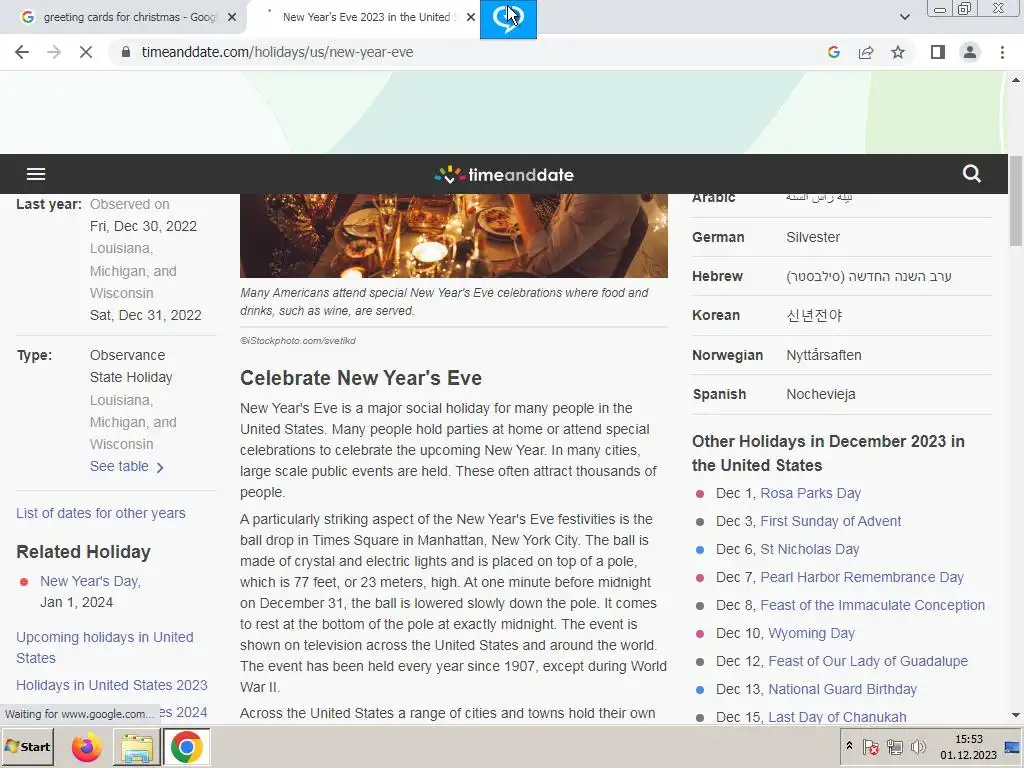This screenshot has width=1024, height=768.
Task: Open Feast of the Immaculate Conception
Action: pyautogui.click(x=872, y=605)
